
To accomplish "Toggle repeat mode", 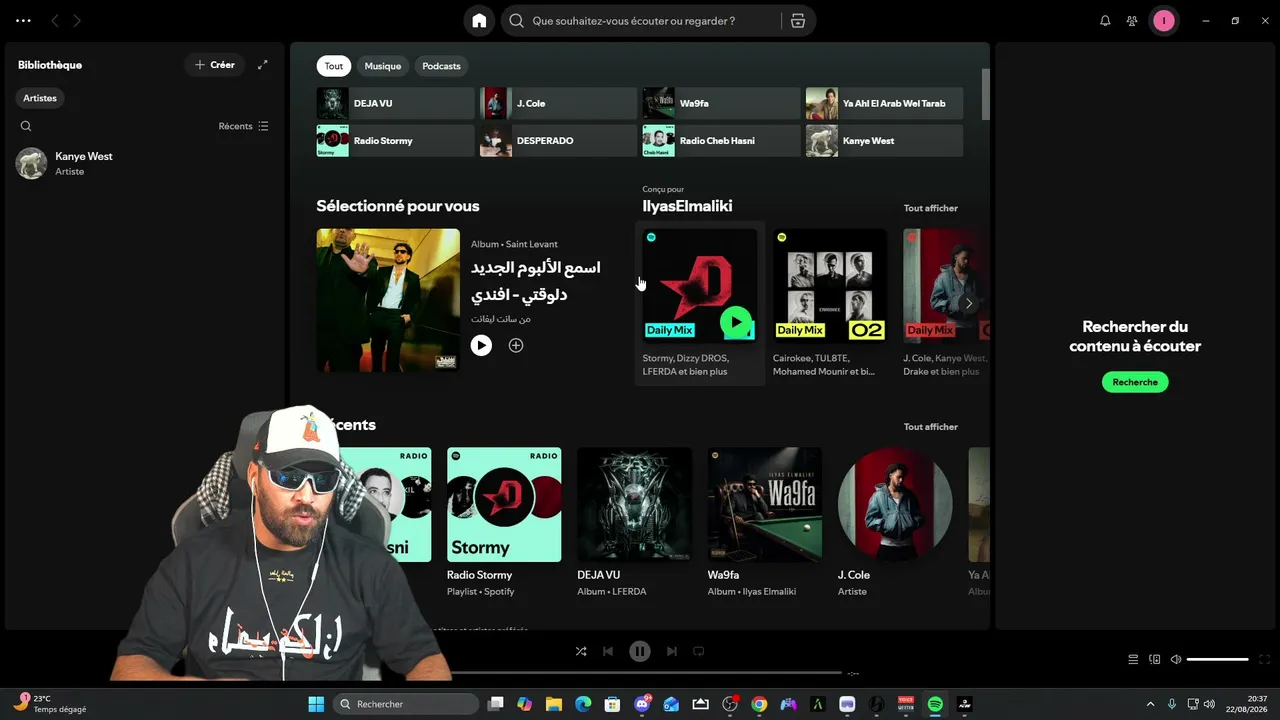I will (699, 651).
